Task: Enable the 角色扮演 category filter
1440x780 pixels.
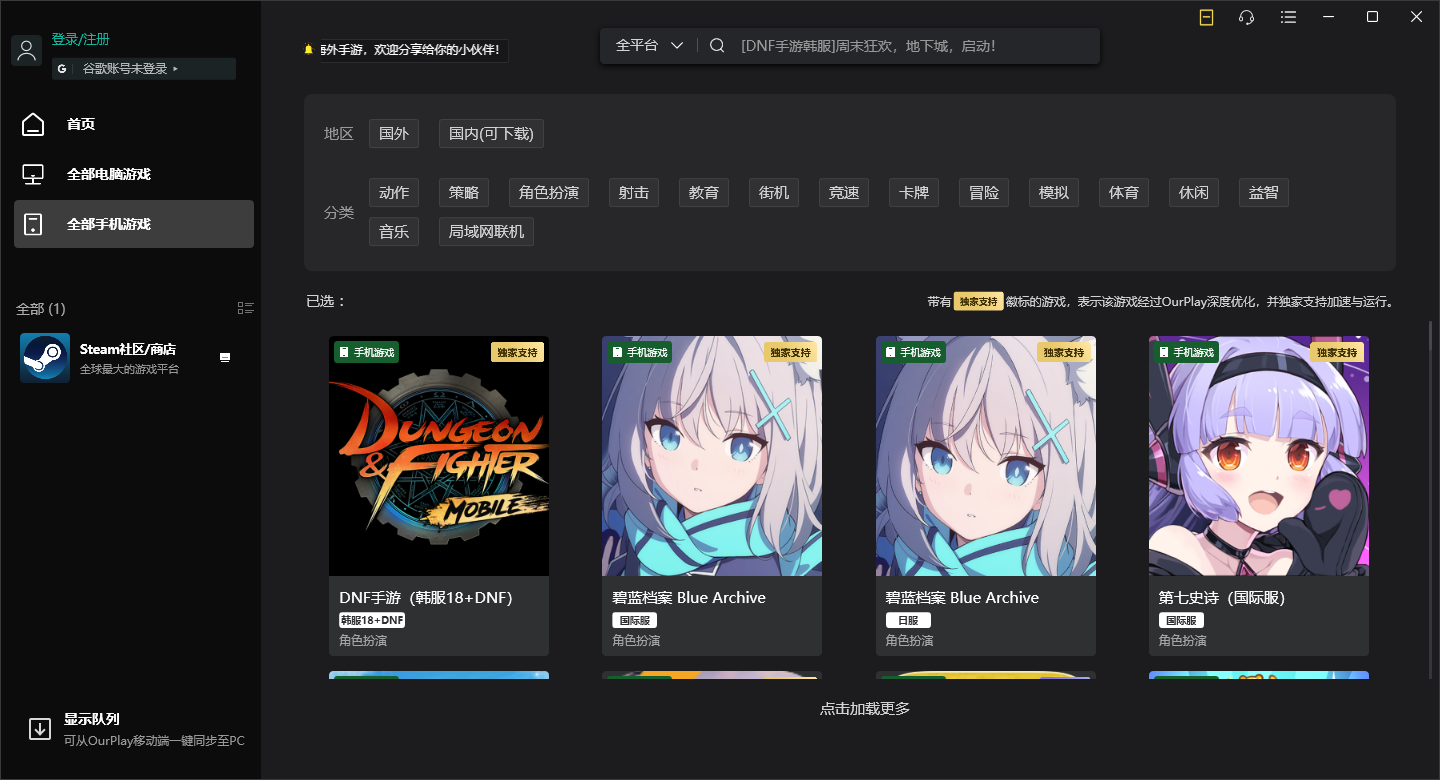Action: (x=548, y=192)
